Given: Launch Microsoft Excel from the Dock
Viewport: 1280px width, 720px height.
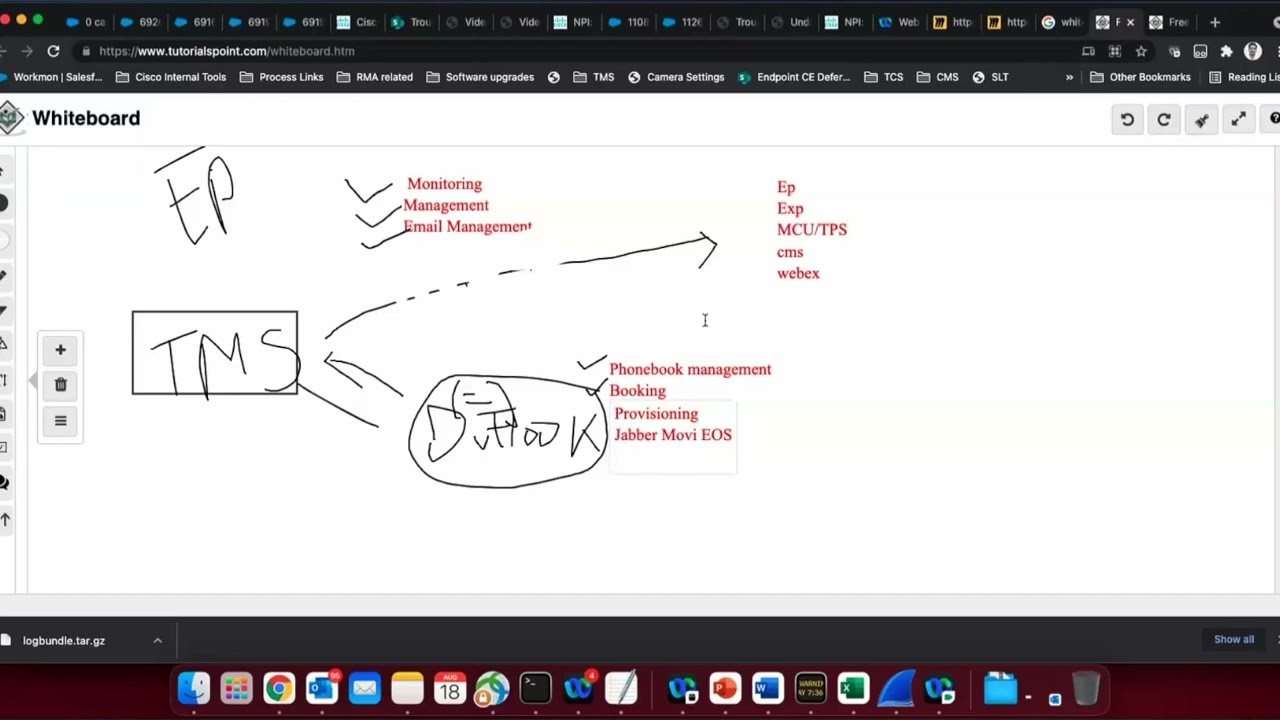Looking at the screenshot, I should (x=852, y=689).
